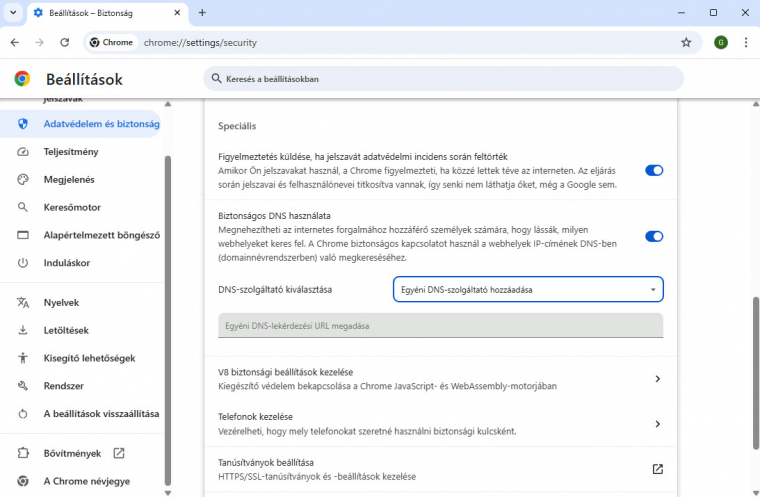Expand the Telefonok kezelése row
The height and width of the screenshot is (497, 760).
tap(440, 424)
